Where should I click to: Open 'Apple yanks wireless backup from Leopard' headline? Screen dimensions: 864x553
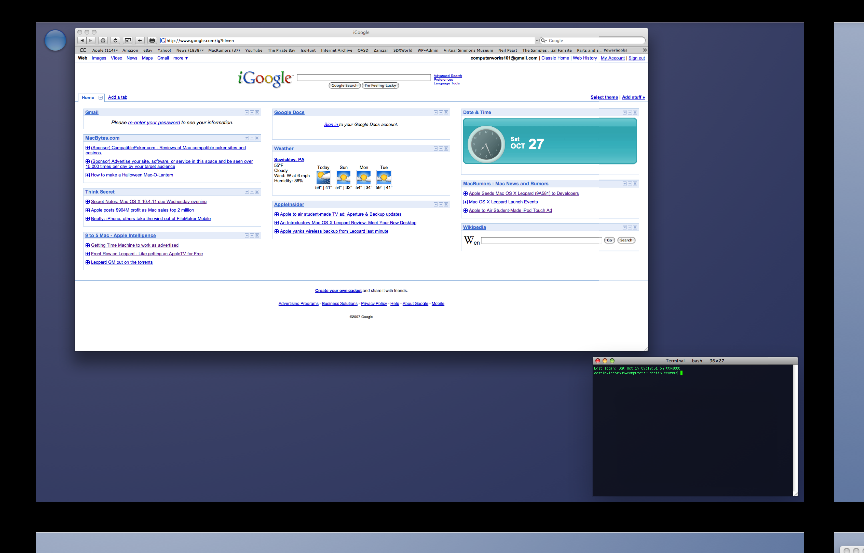(334, 231)
